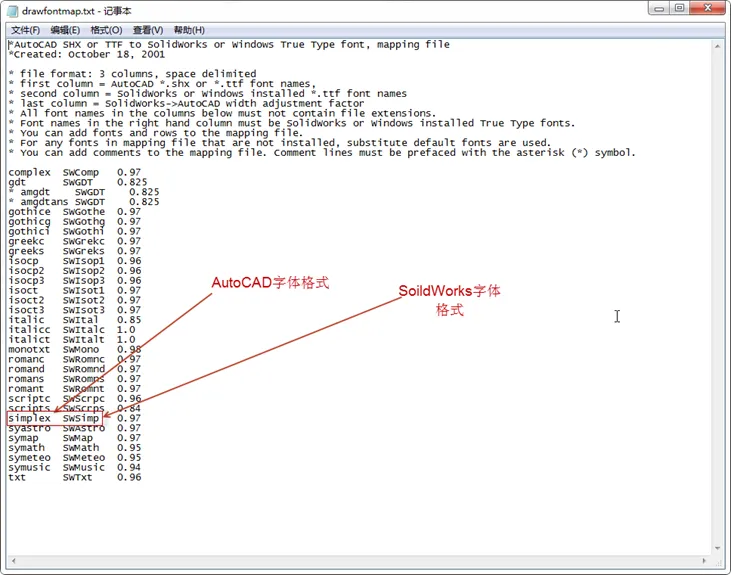Click 'SWIsop2' font mapping
The image size is (731, 575).
tap(84, 270)
